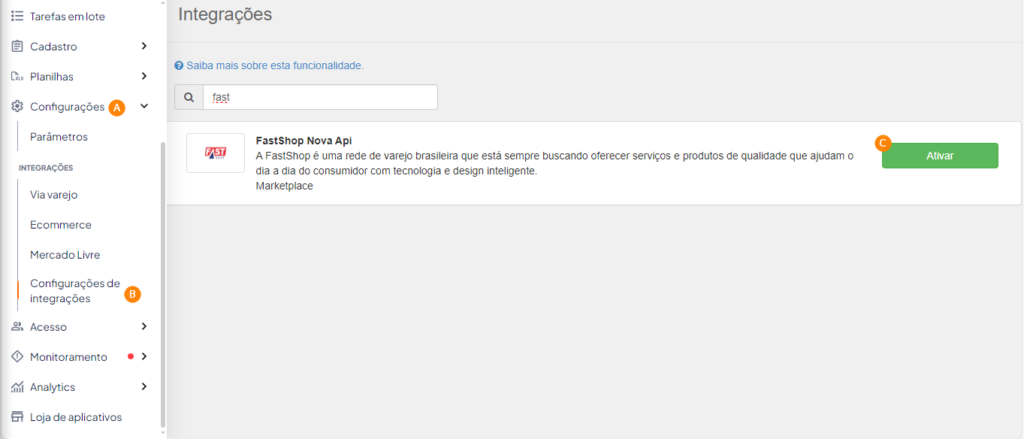Click the integrations search field containing fast

tap(320, 97)
